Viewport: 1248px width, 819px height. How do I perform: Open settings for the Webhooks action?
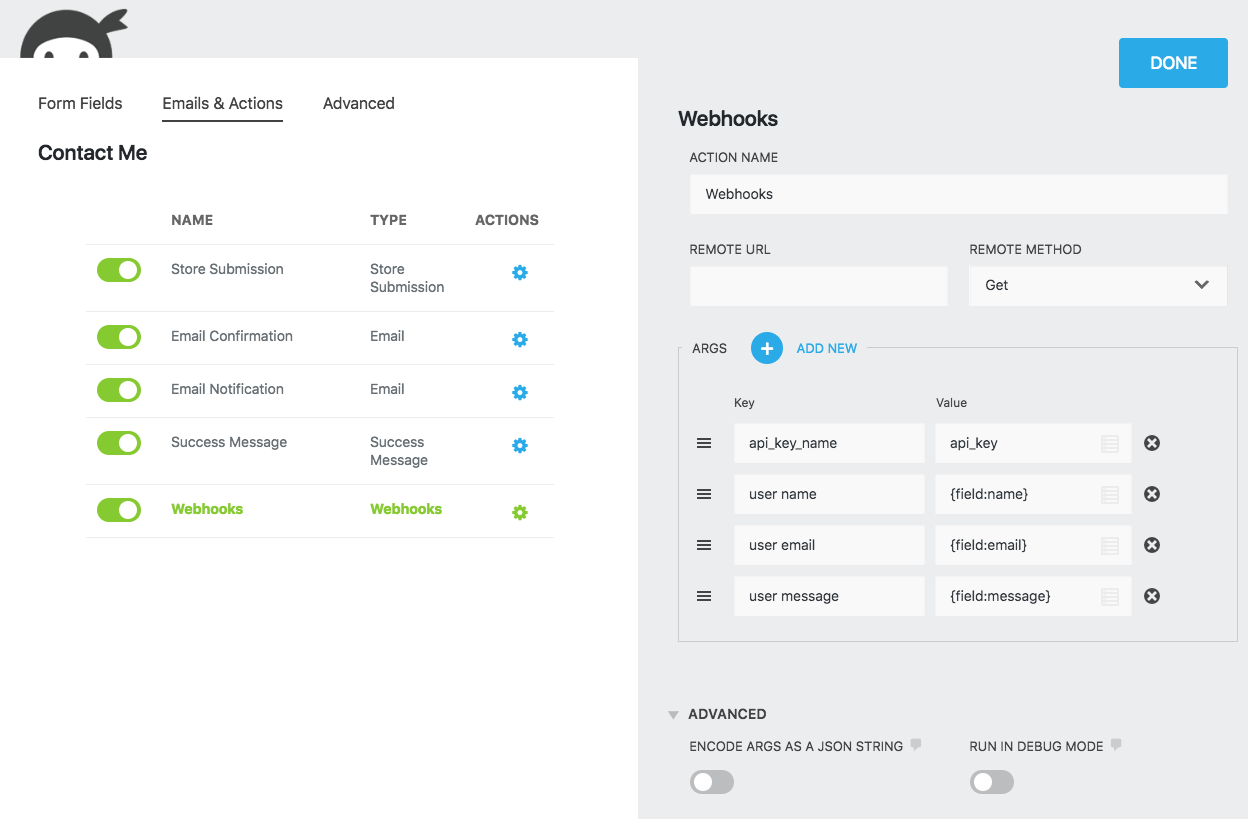click(519, 512)
